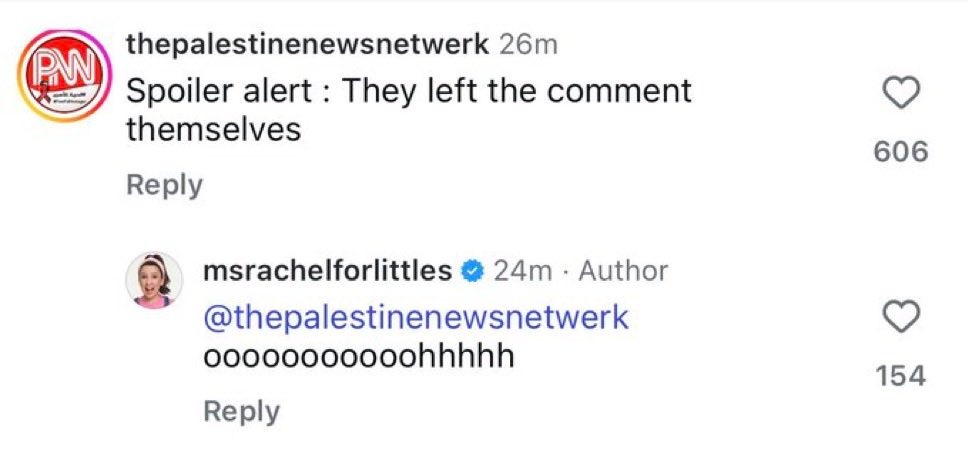The width and height of the screenshot is (968, 453).
Task: Click the 'oooooooooohhhhh' reply text
Action: 358,356
